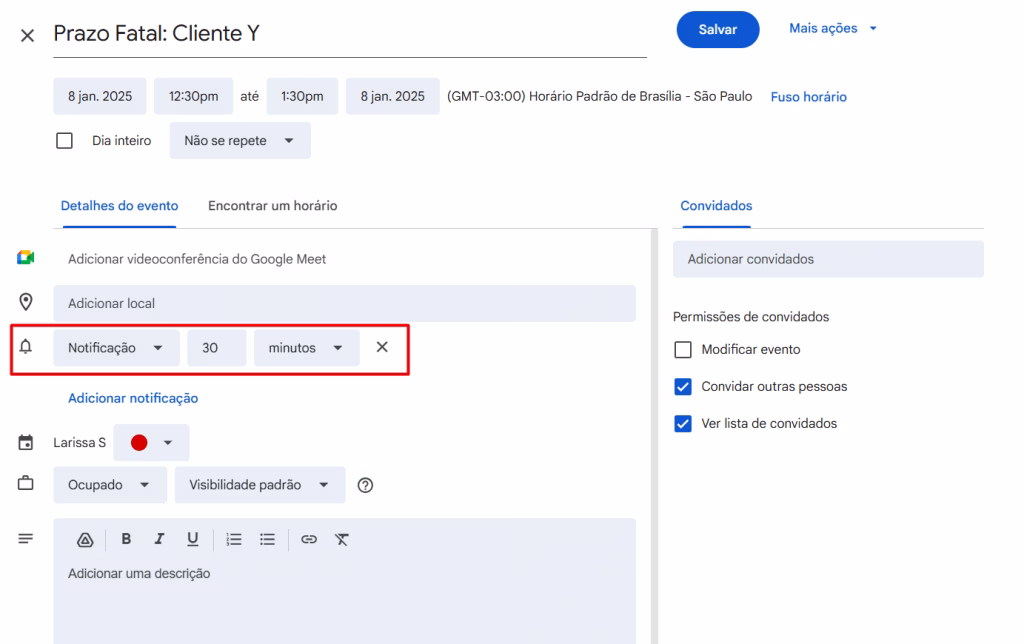Open the minutos unit dropdown
This screenshot has height=644, width=1024.
[306, 347]
